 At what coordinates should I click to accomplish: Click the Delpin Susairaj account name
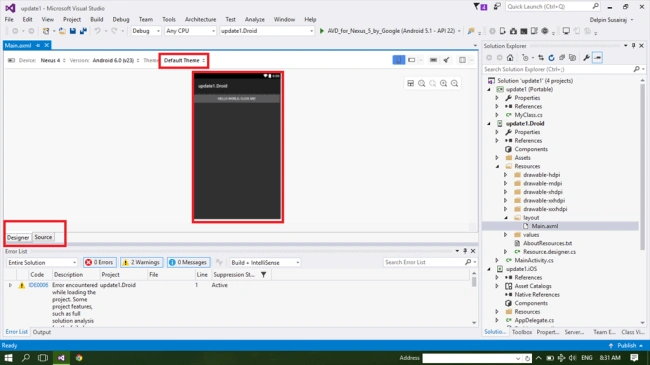tap(608, 20)
